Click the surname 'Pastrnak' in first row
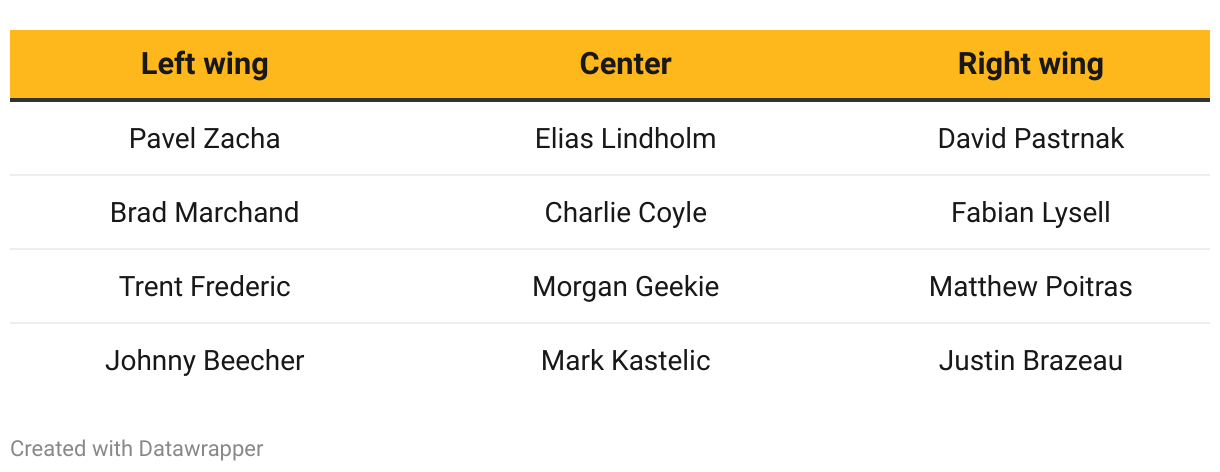Screen dimensions: 1220x472 [1076, 138]
